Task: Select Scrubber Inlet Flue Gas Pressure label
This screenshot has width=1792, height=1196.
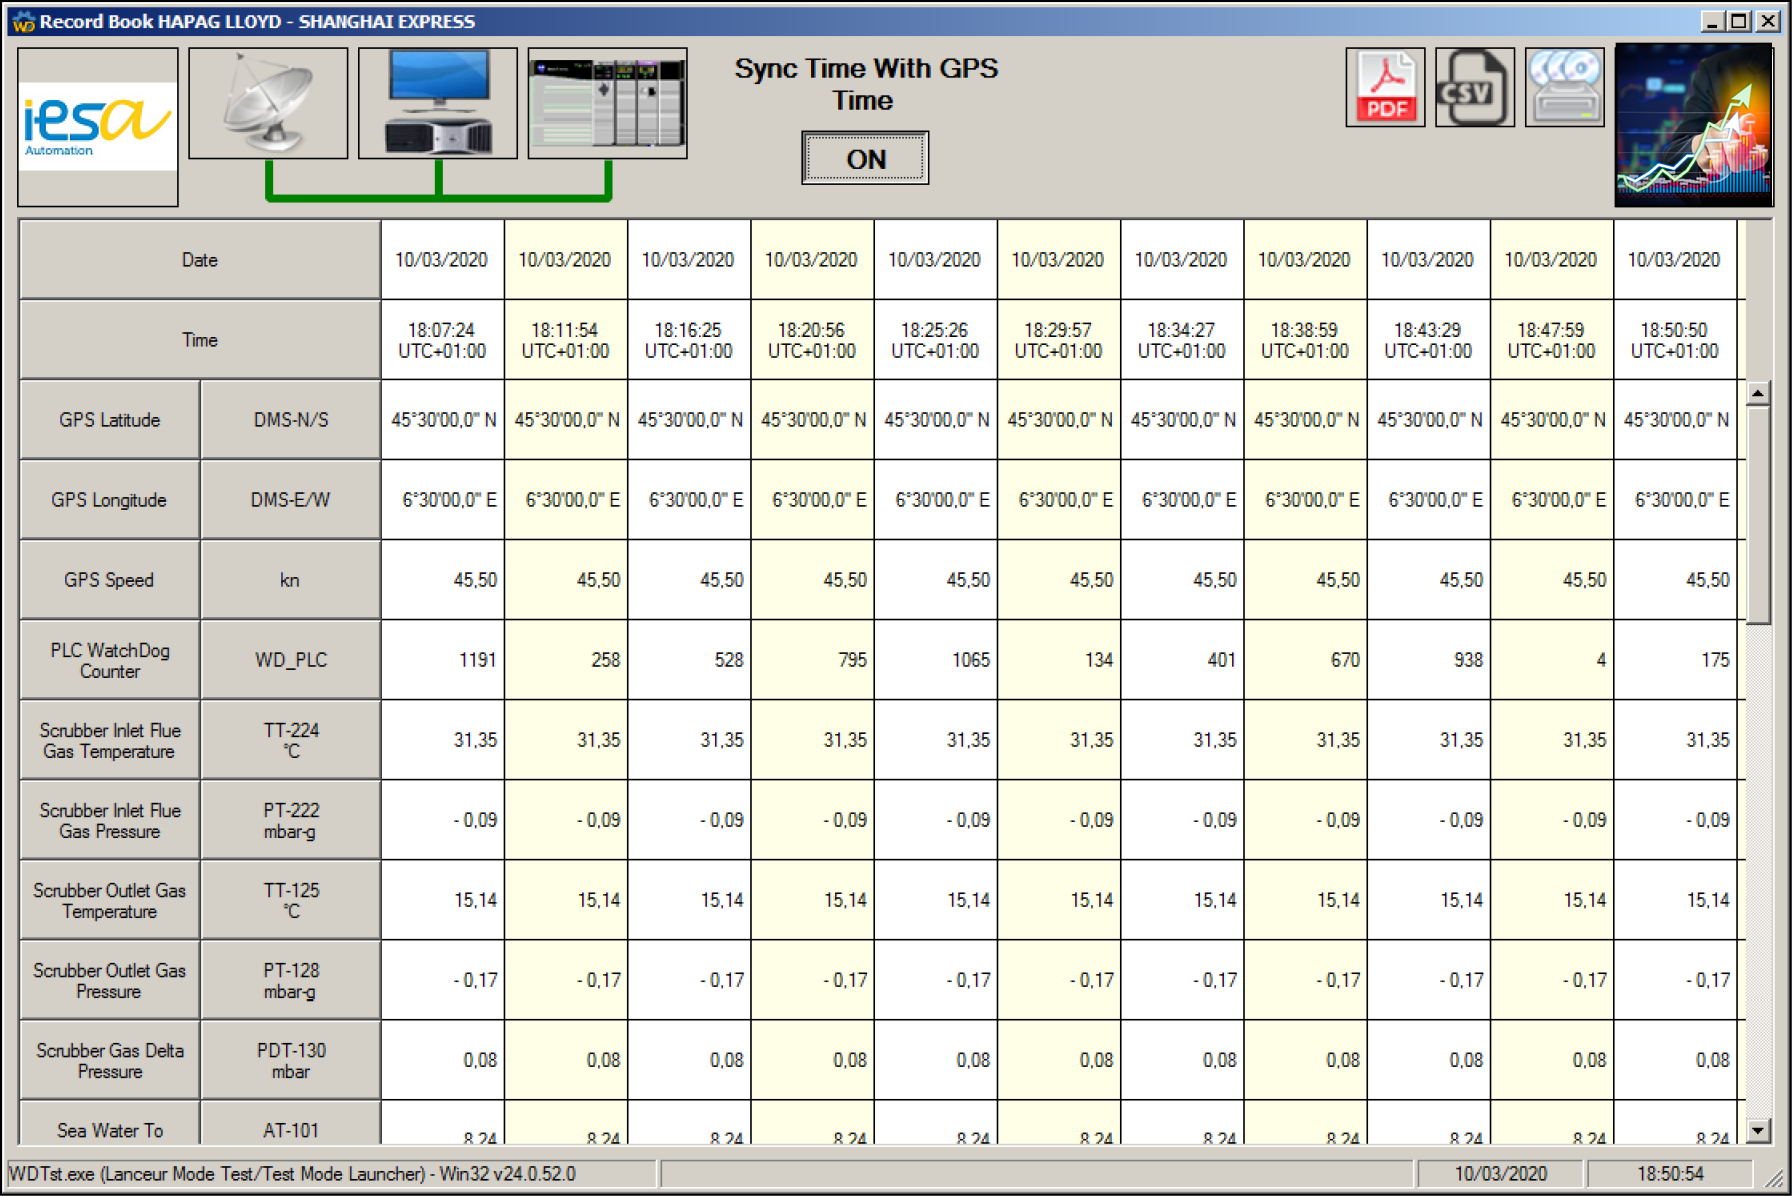Action: pyautogui.click(x=110, y=820)
